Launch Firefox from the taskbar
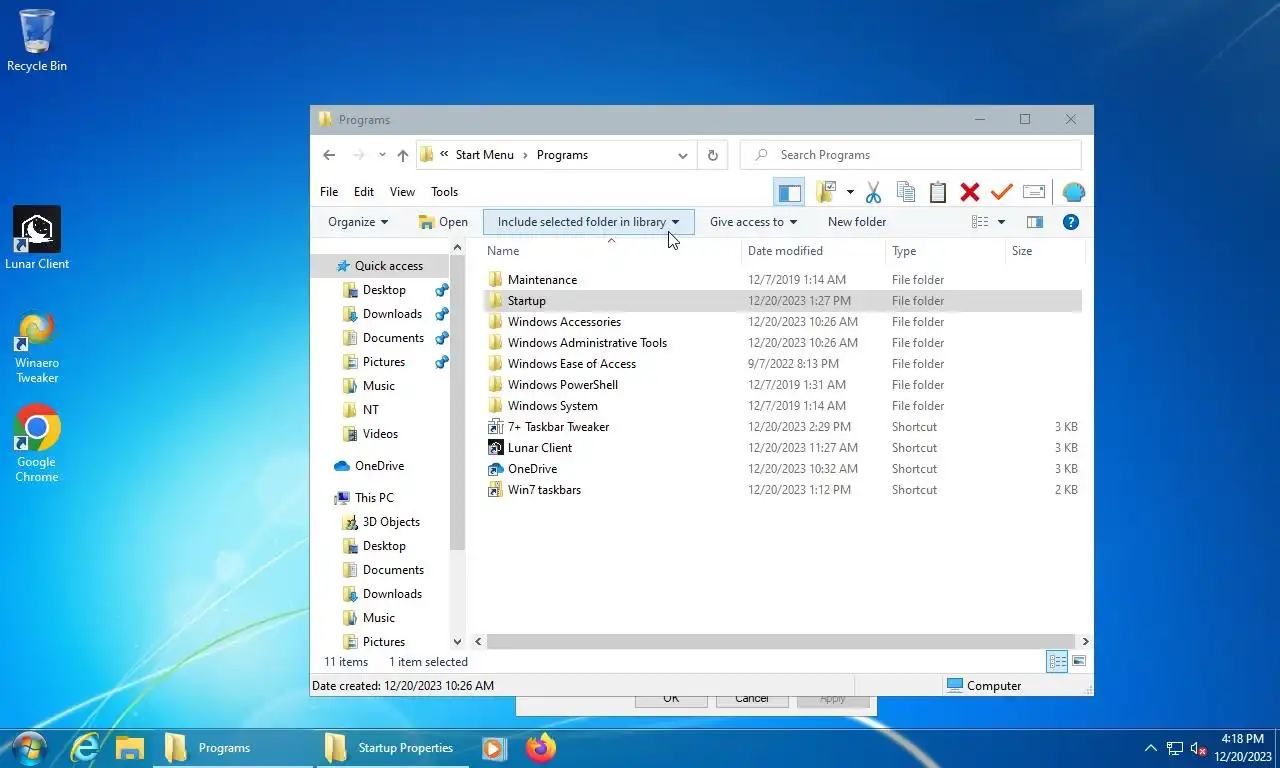 click(541, 748)
